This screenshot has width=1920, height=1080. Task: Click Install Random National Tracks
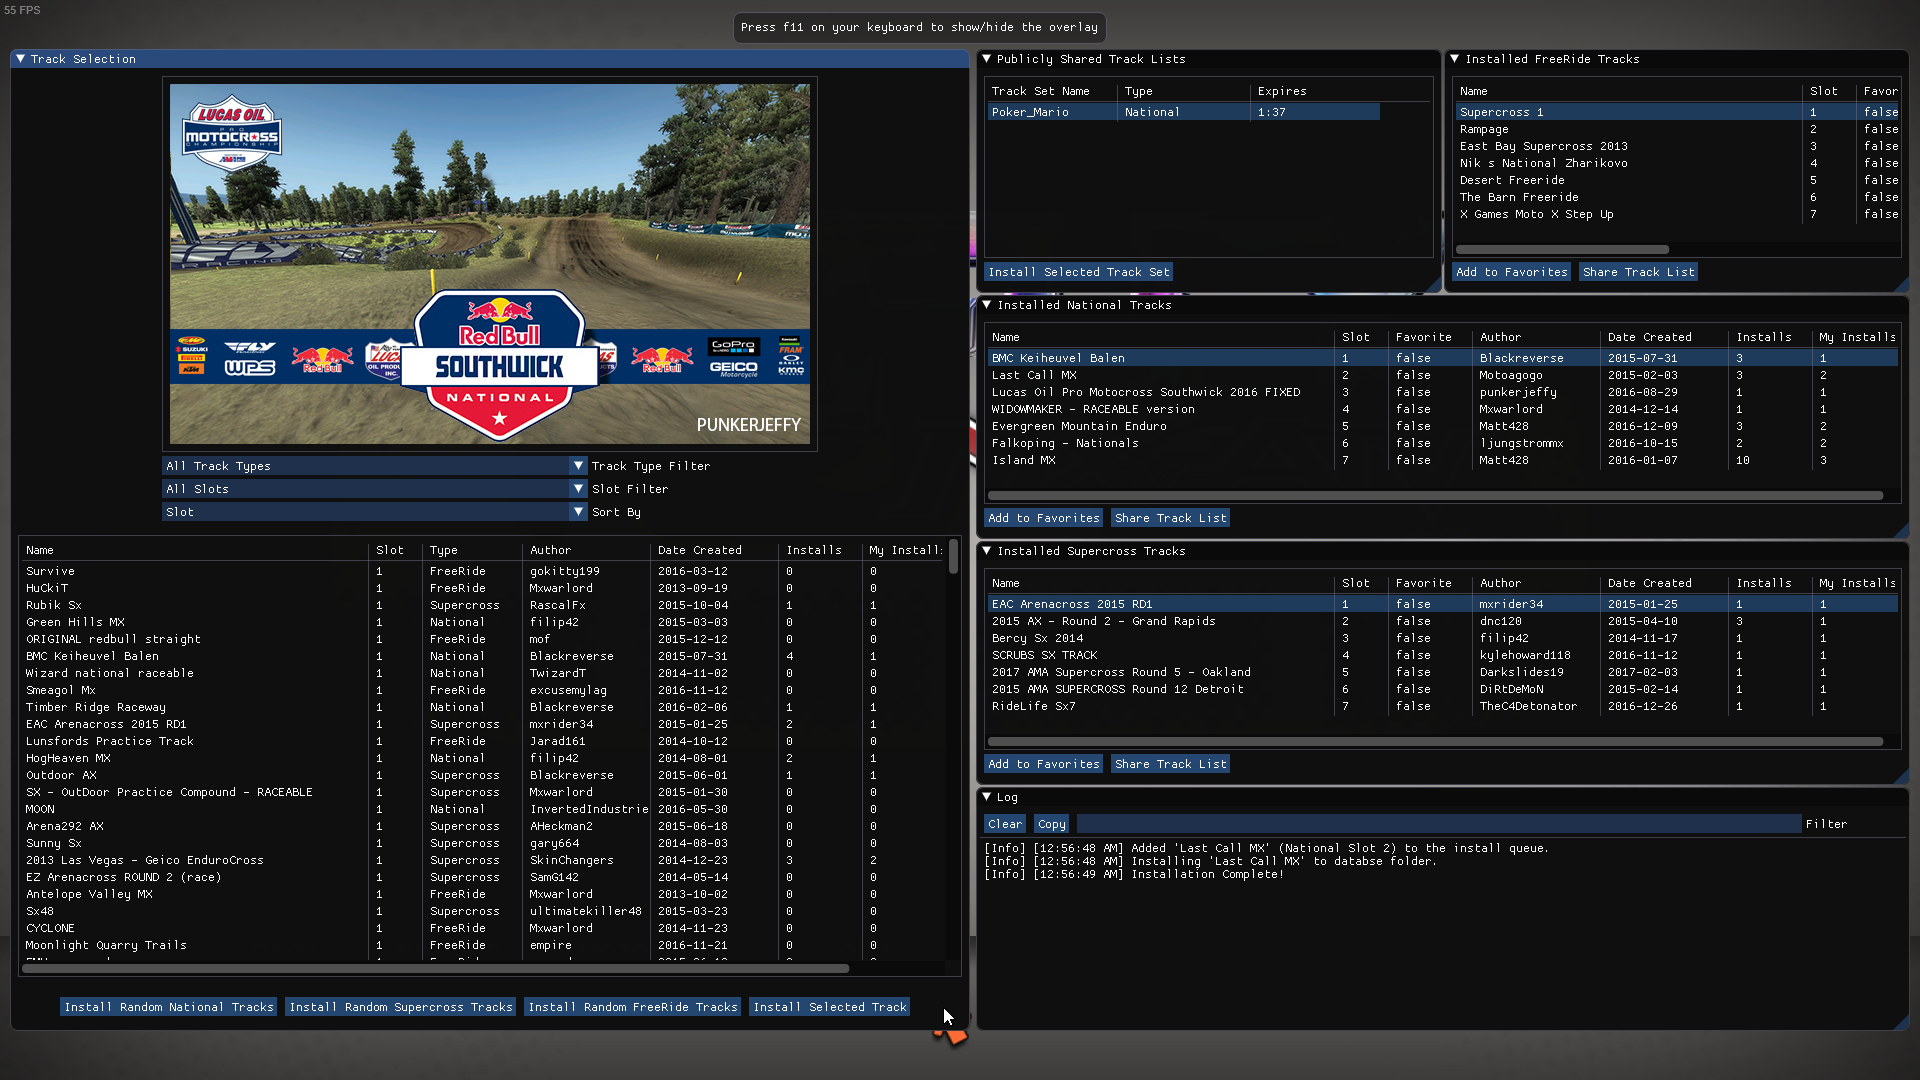(x=168, y=1007)
